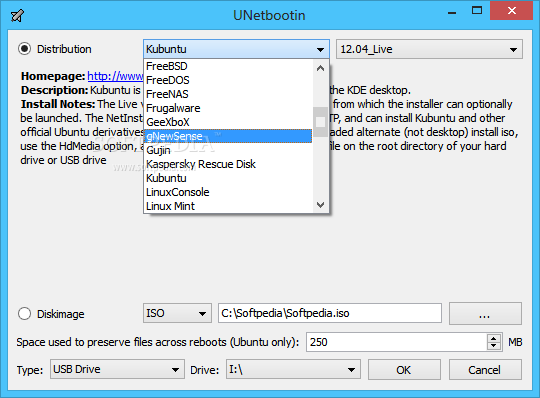540x398 pixels.
Task: Select the Diskimage radio button
Action: click(24, 314)
